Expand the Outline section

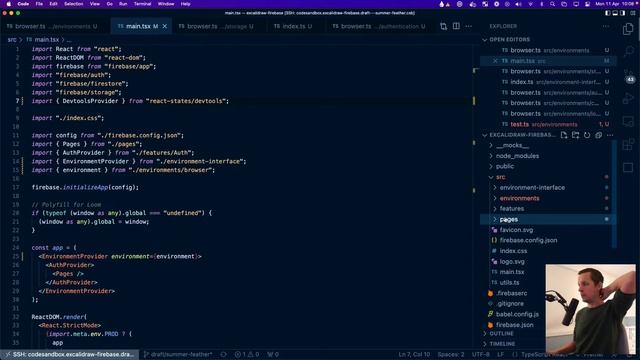point(501,333)
